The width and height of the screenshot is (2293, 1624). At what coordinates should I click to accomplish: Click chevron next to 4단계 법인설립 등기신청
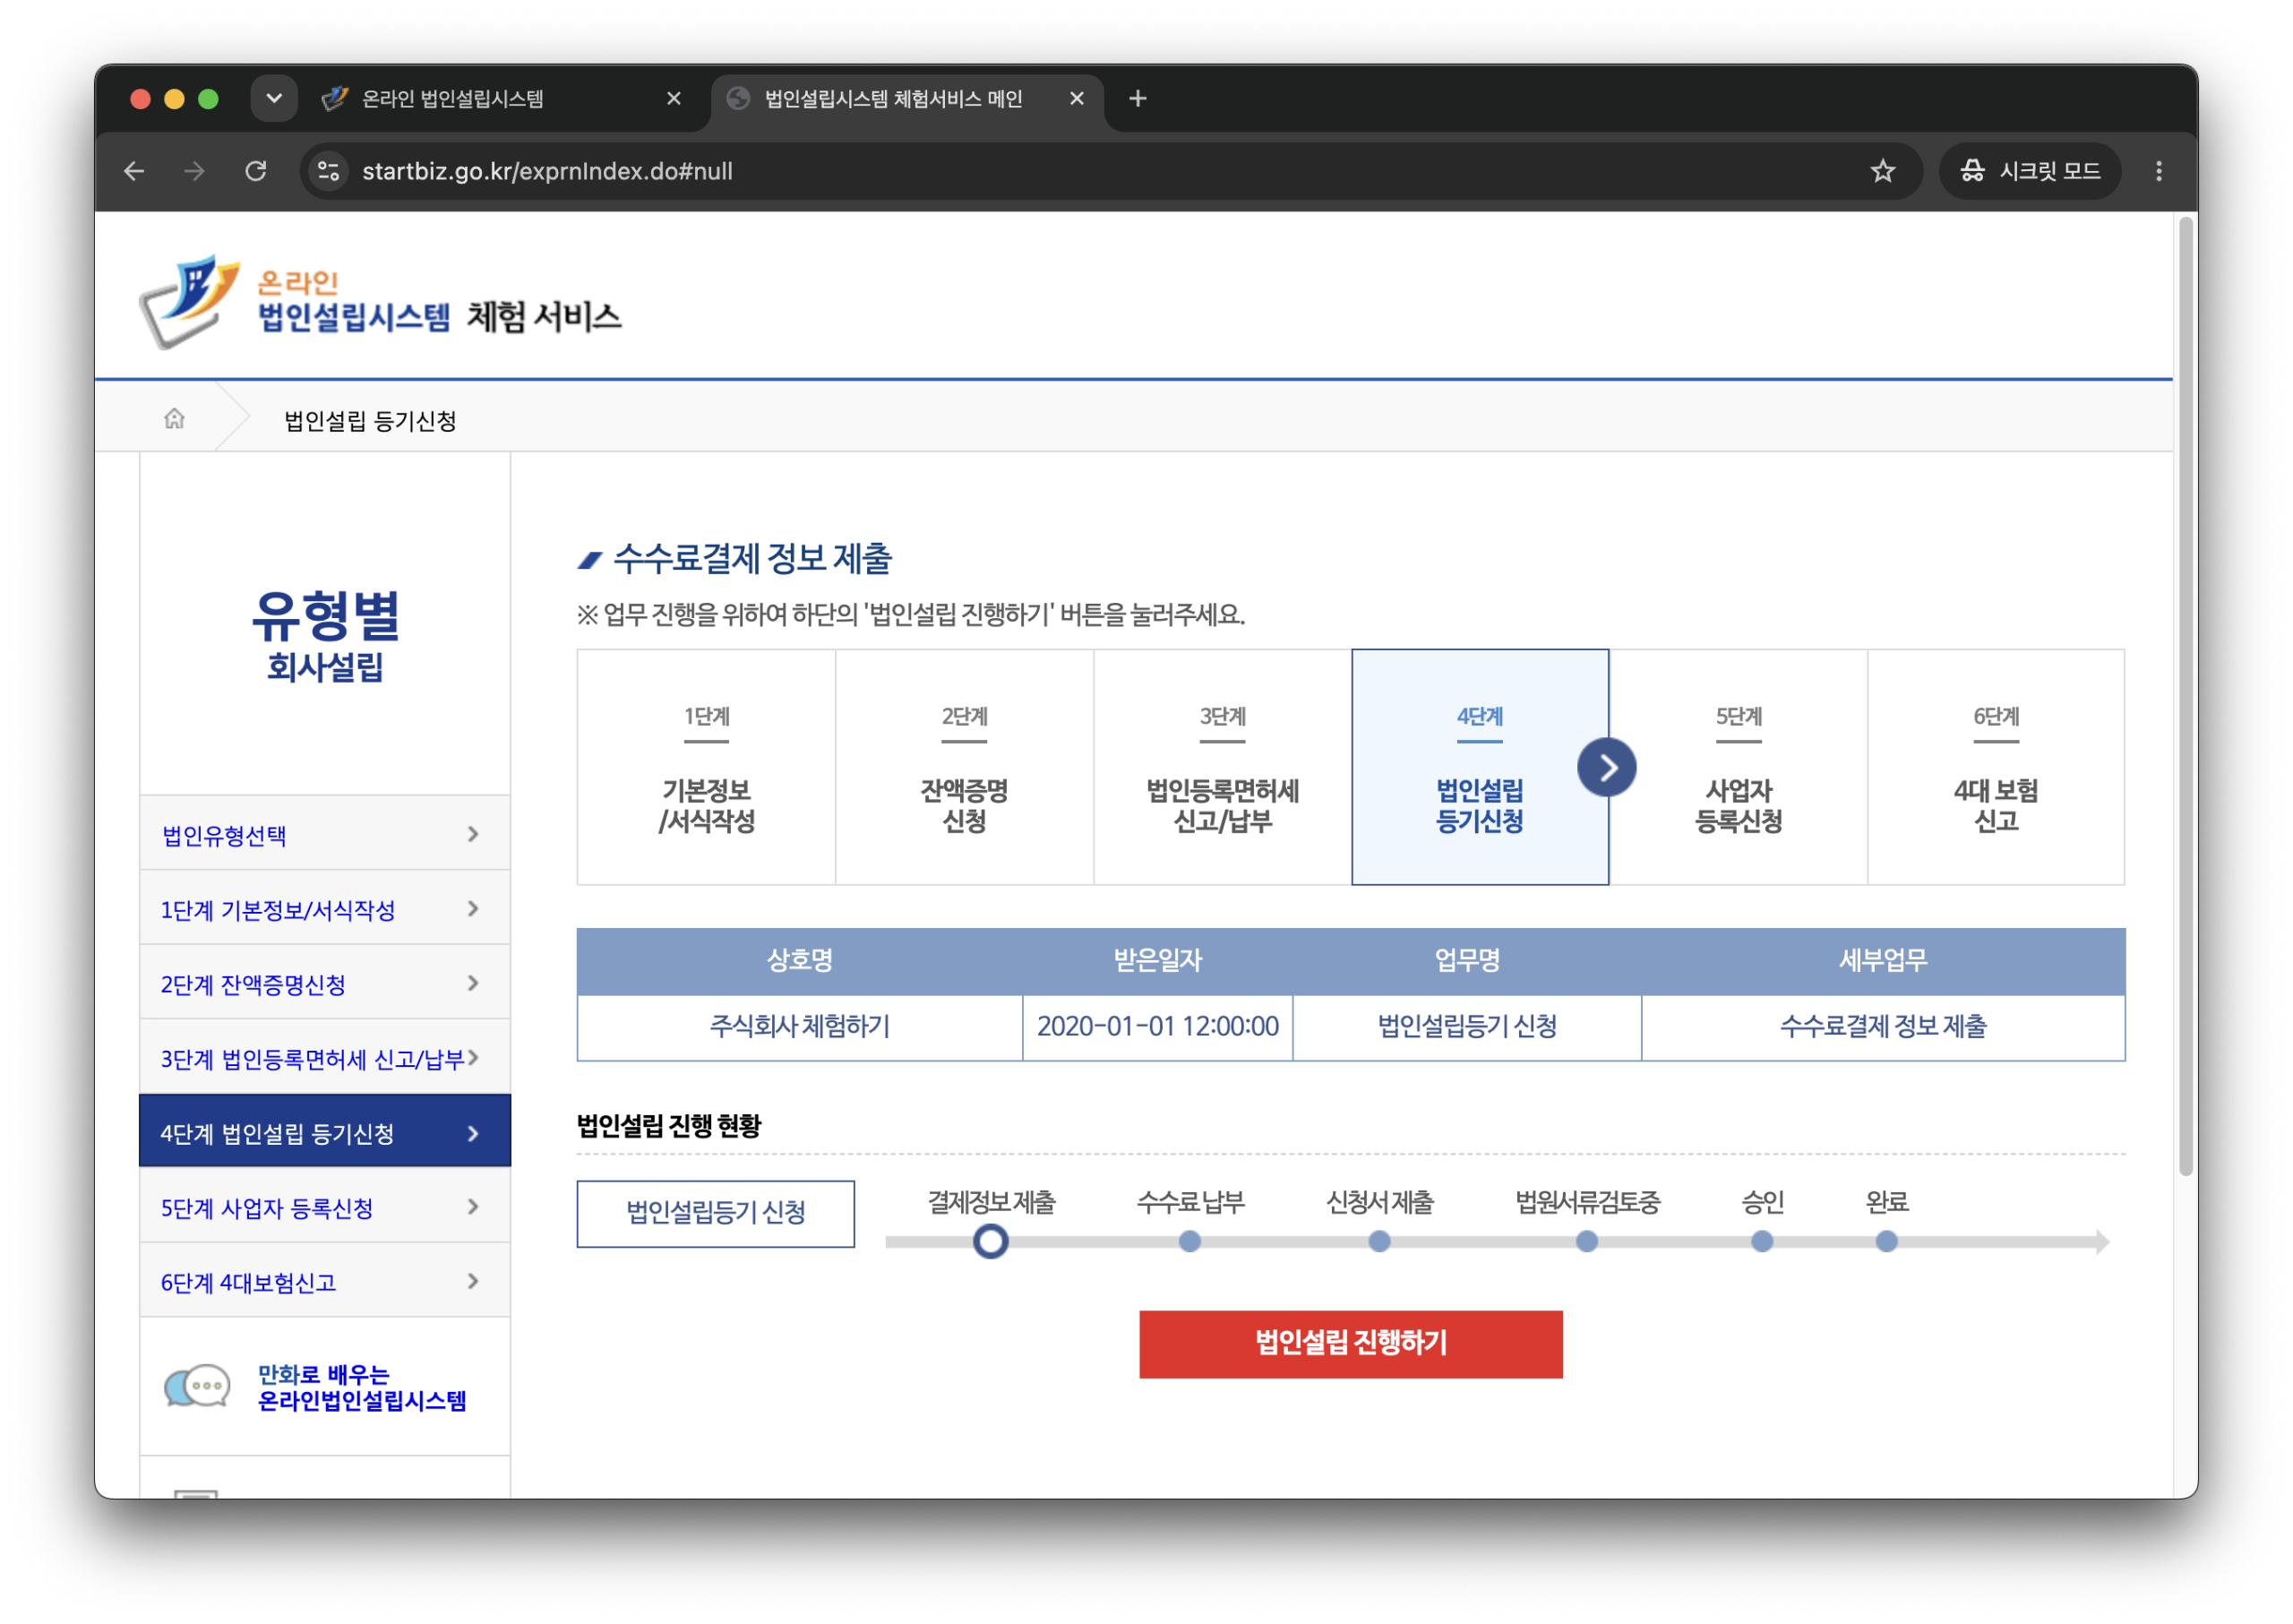point(473,1134)
